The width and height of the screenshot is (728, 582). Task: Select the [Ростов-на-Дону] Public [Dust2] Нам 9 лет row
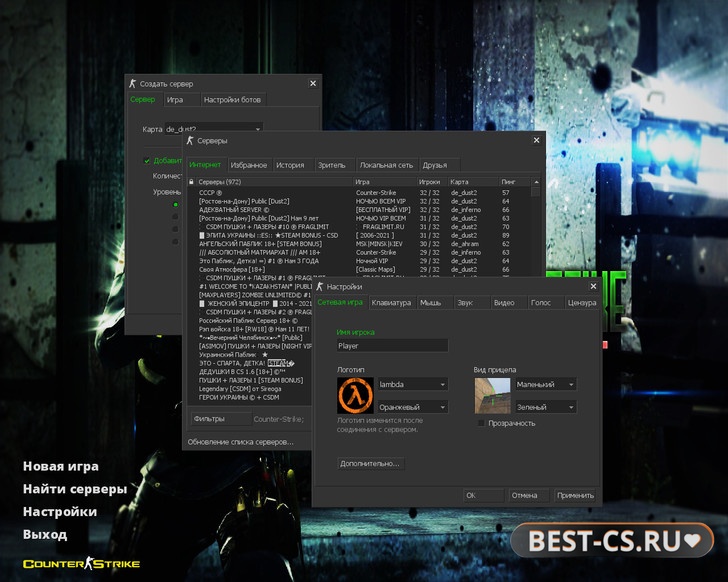click(x=358, y=218)
